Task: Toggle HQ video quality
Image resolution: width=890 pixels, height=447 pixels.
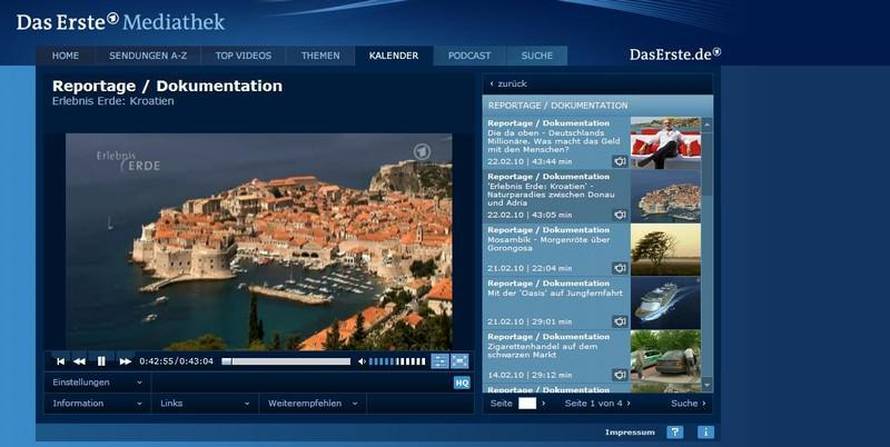Action: click(x=461, y=383)
